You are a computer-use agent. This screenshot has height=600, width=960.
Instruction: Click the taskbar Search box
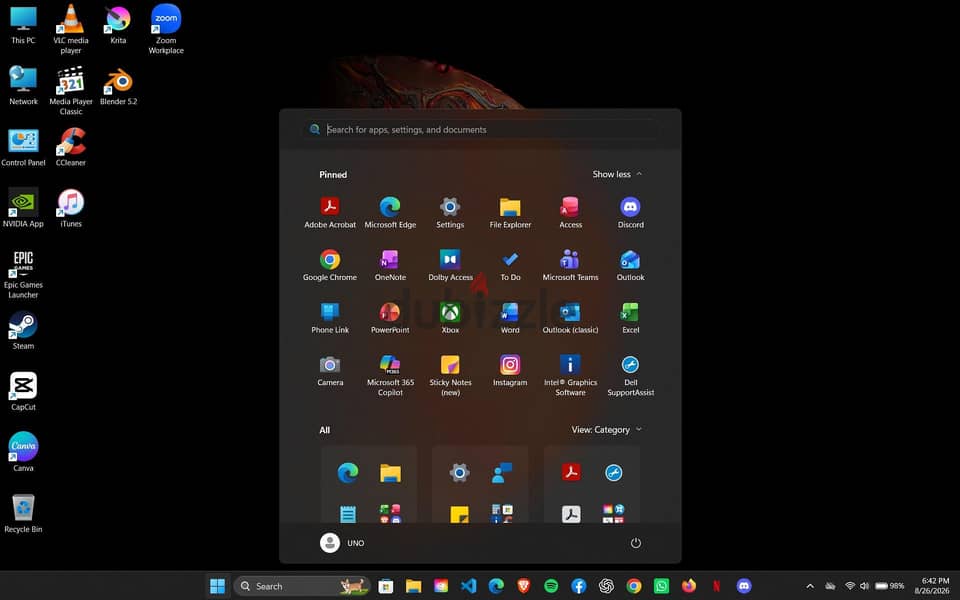302,586
